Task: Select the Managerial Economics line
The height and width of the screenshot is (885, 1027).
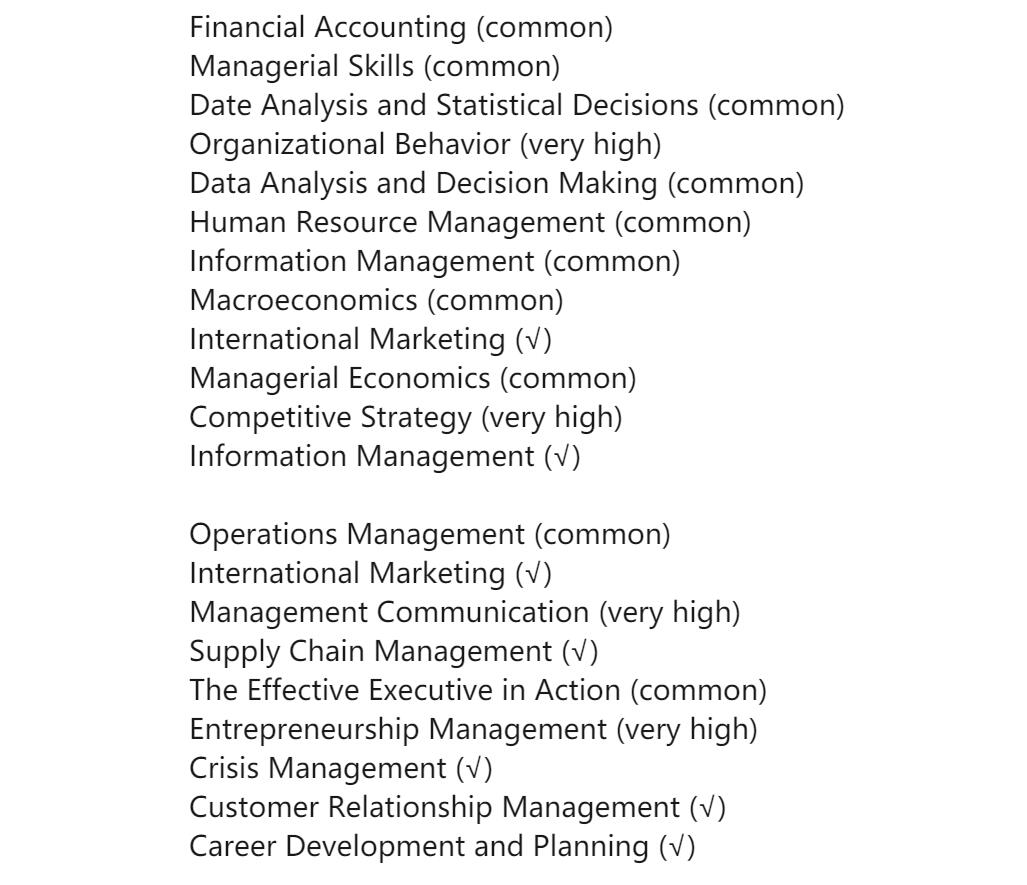Action: pyautogui.click(x=412, y=378)
